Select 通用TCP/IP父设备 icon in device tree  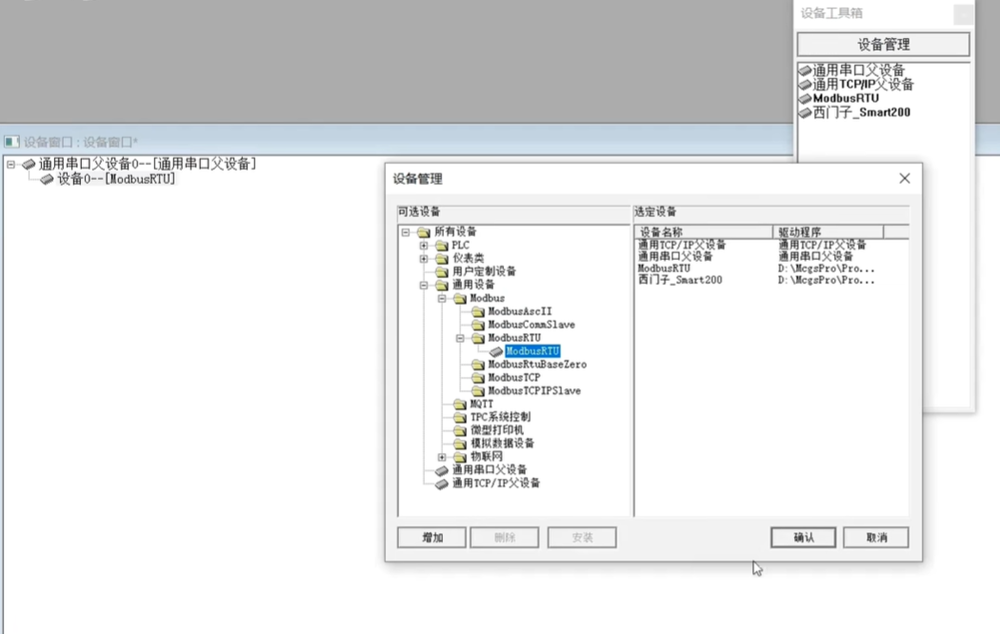[442, 483]
